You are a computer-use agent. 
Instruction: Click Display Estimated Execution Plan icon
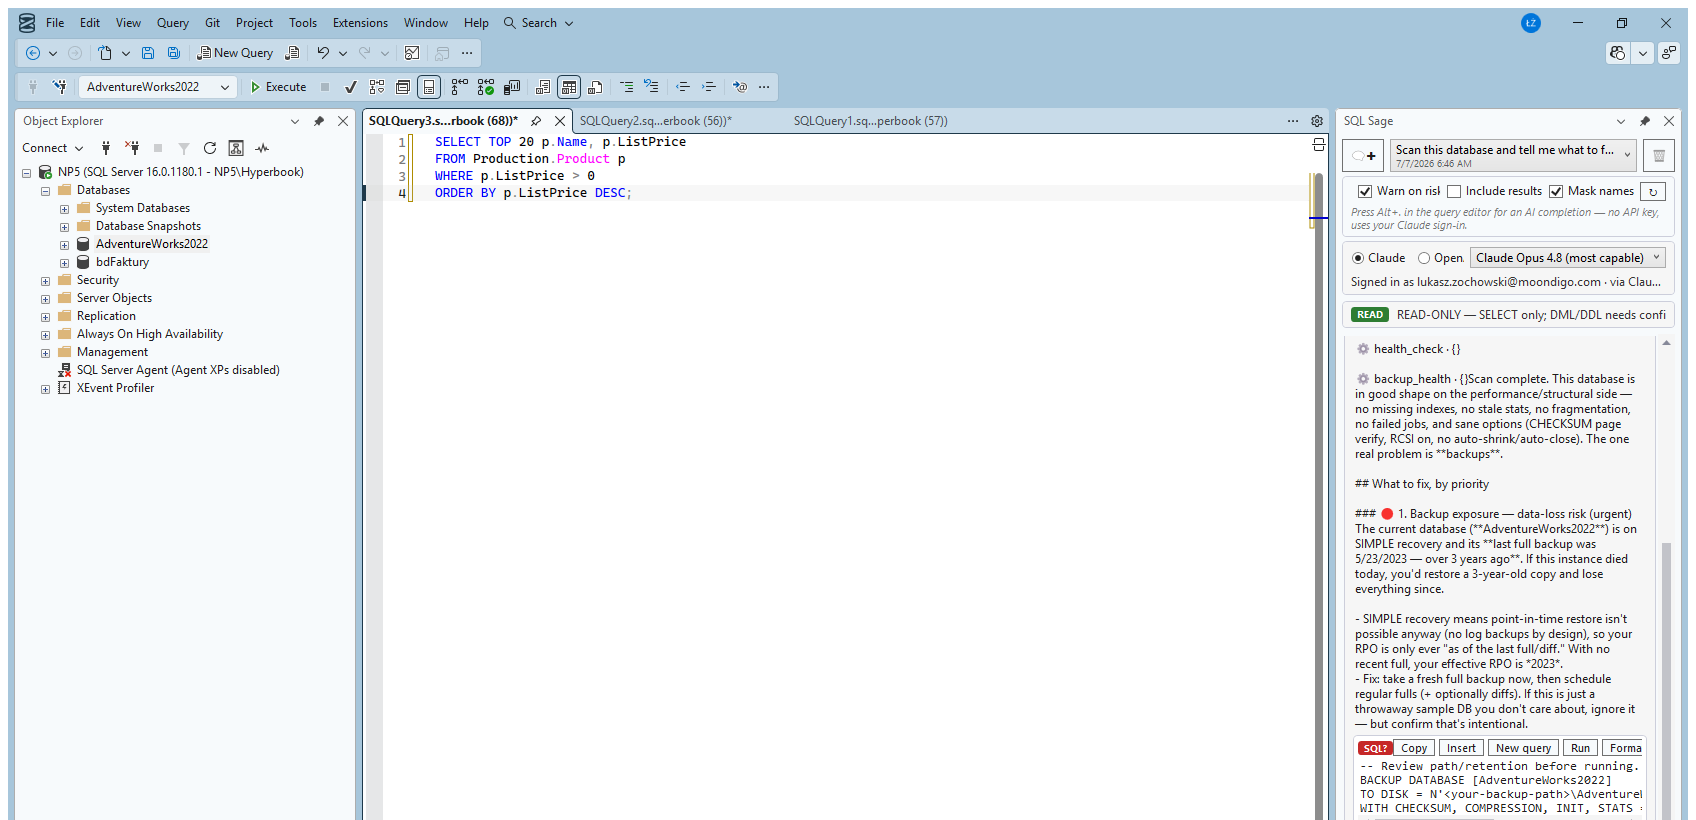377,87
